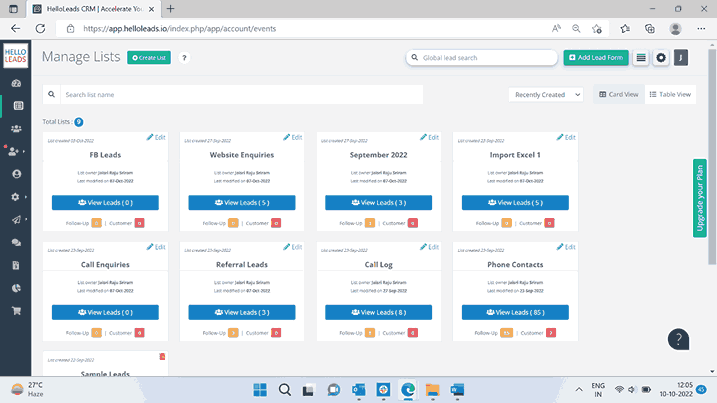
Task: Click the paper-plane campaign icon in the sidebar
Action: 17,220
